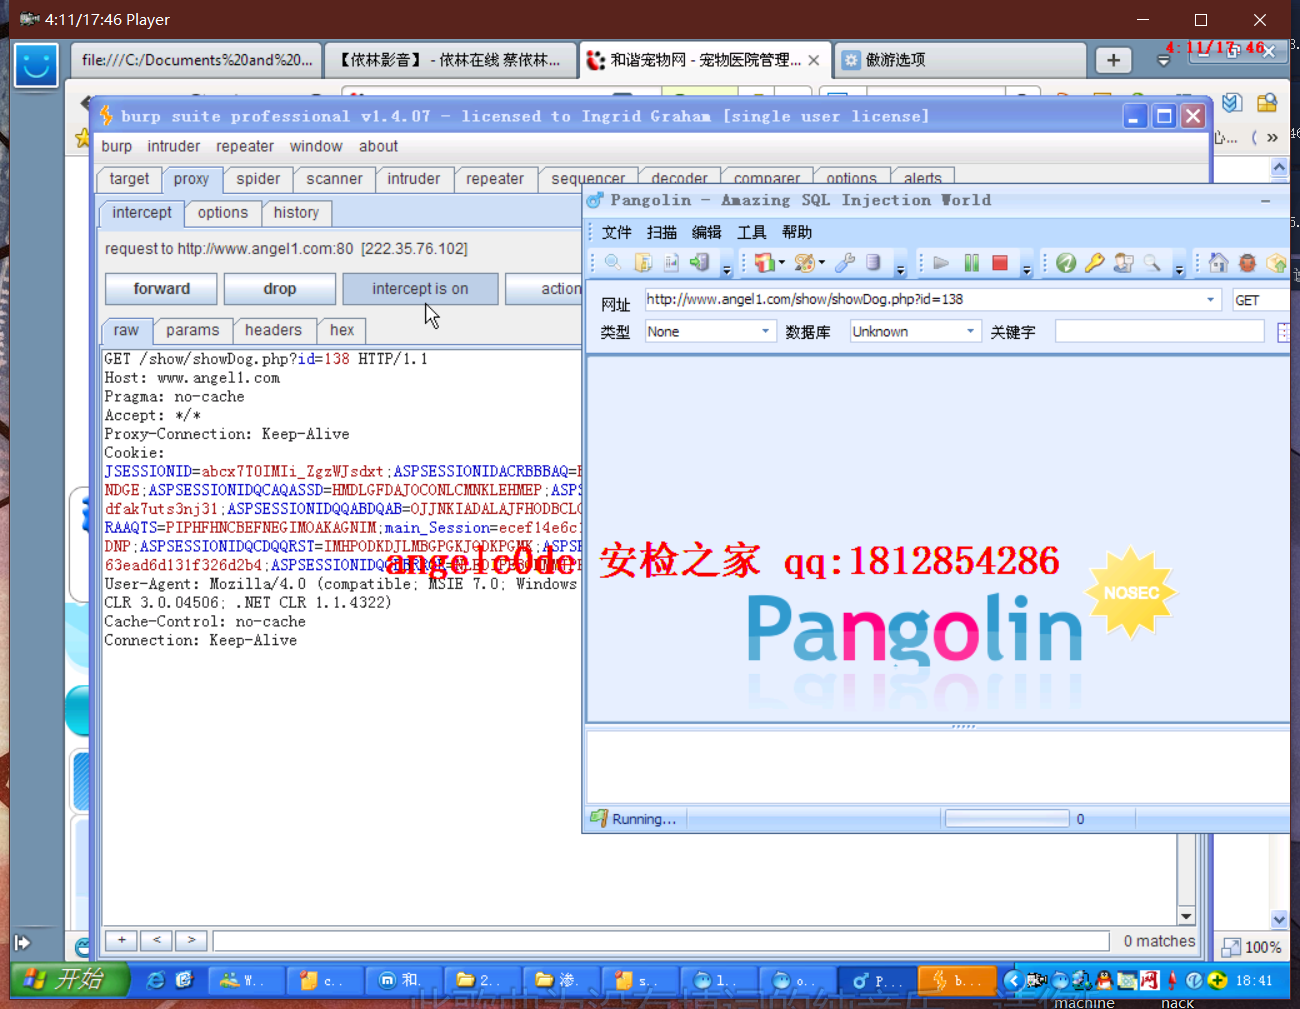Click the save report icon in Pangolin toolbar
The height and width of the screenshot is (1009, 1300).
(x=671, y=263)
